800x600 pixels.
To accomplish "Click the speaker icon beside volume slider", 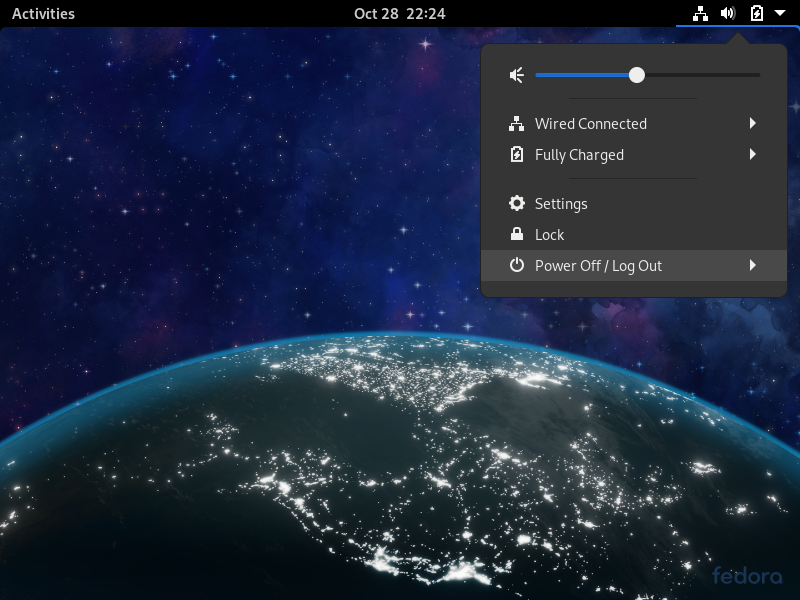I will point(517,75).
